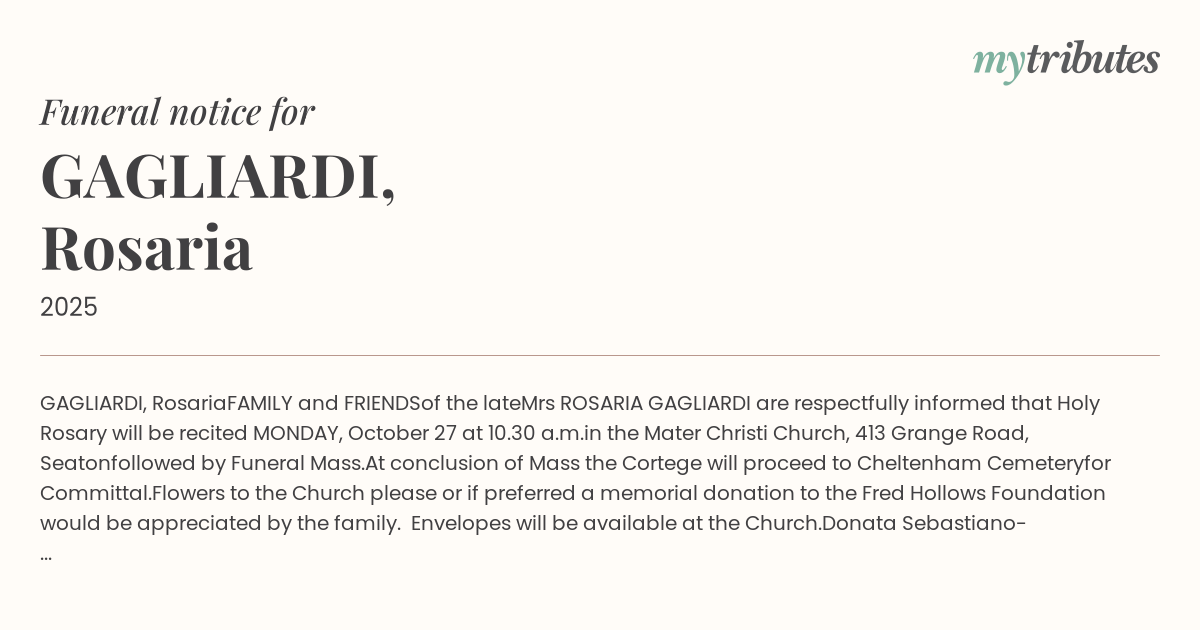Image resolution: width=1200 pixels, height=630 pixels.
Task: Click the horizontal divider line
Action: (600, 355)
